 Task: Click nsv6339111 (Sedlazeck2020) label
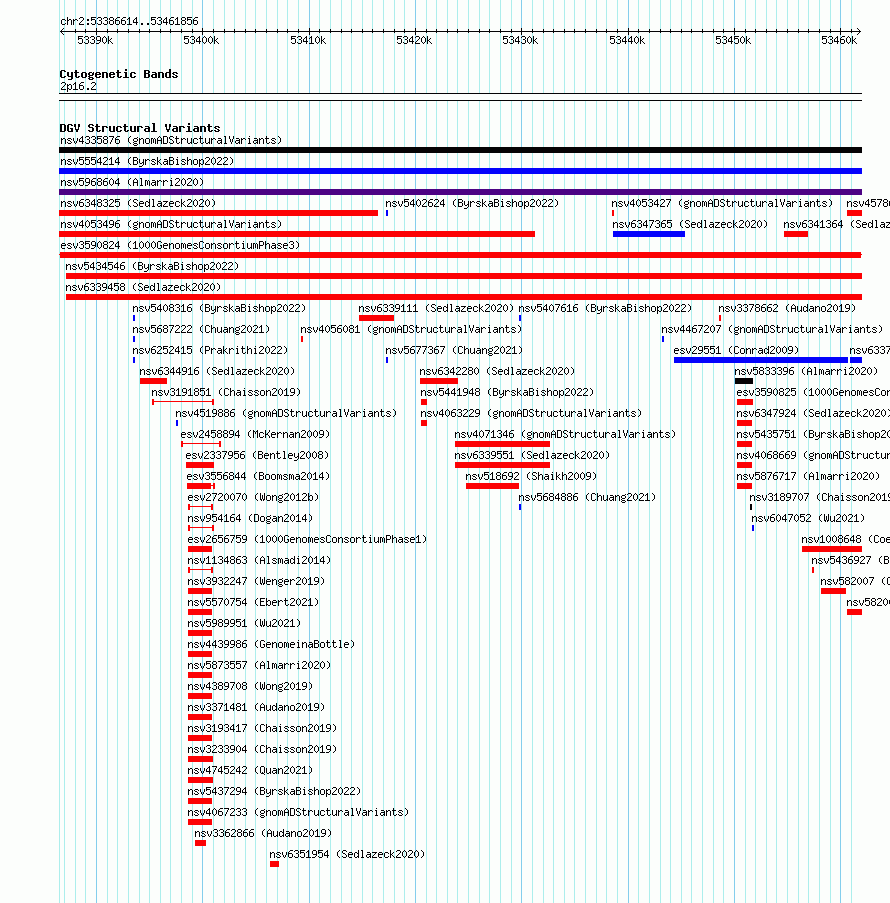coord(436,309)
